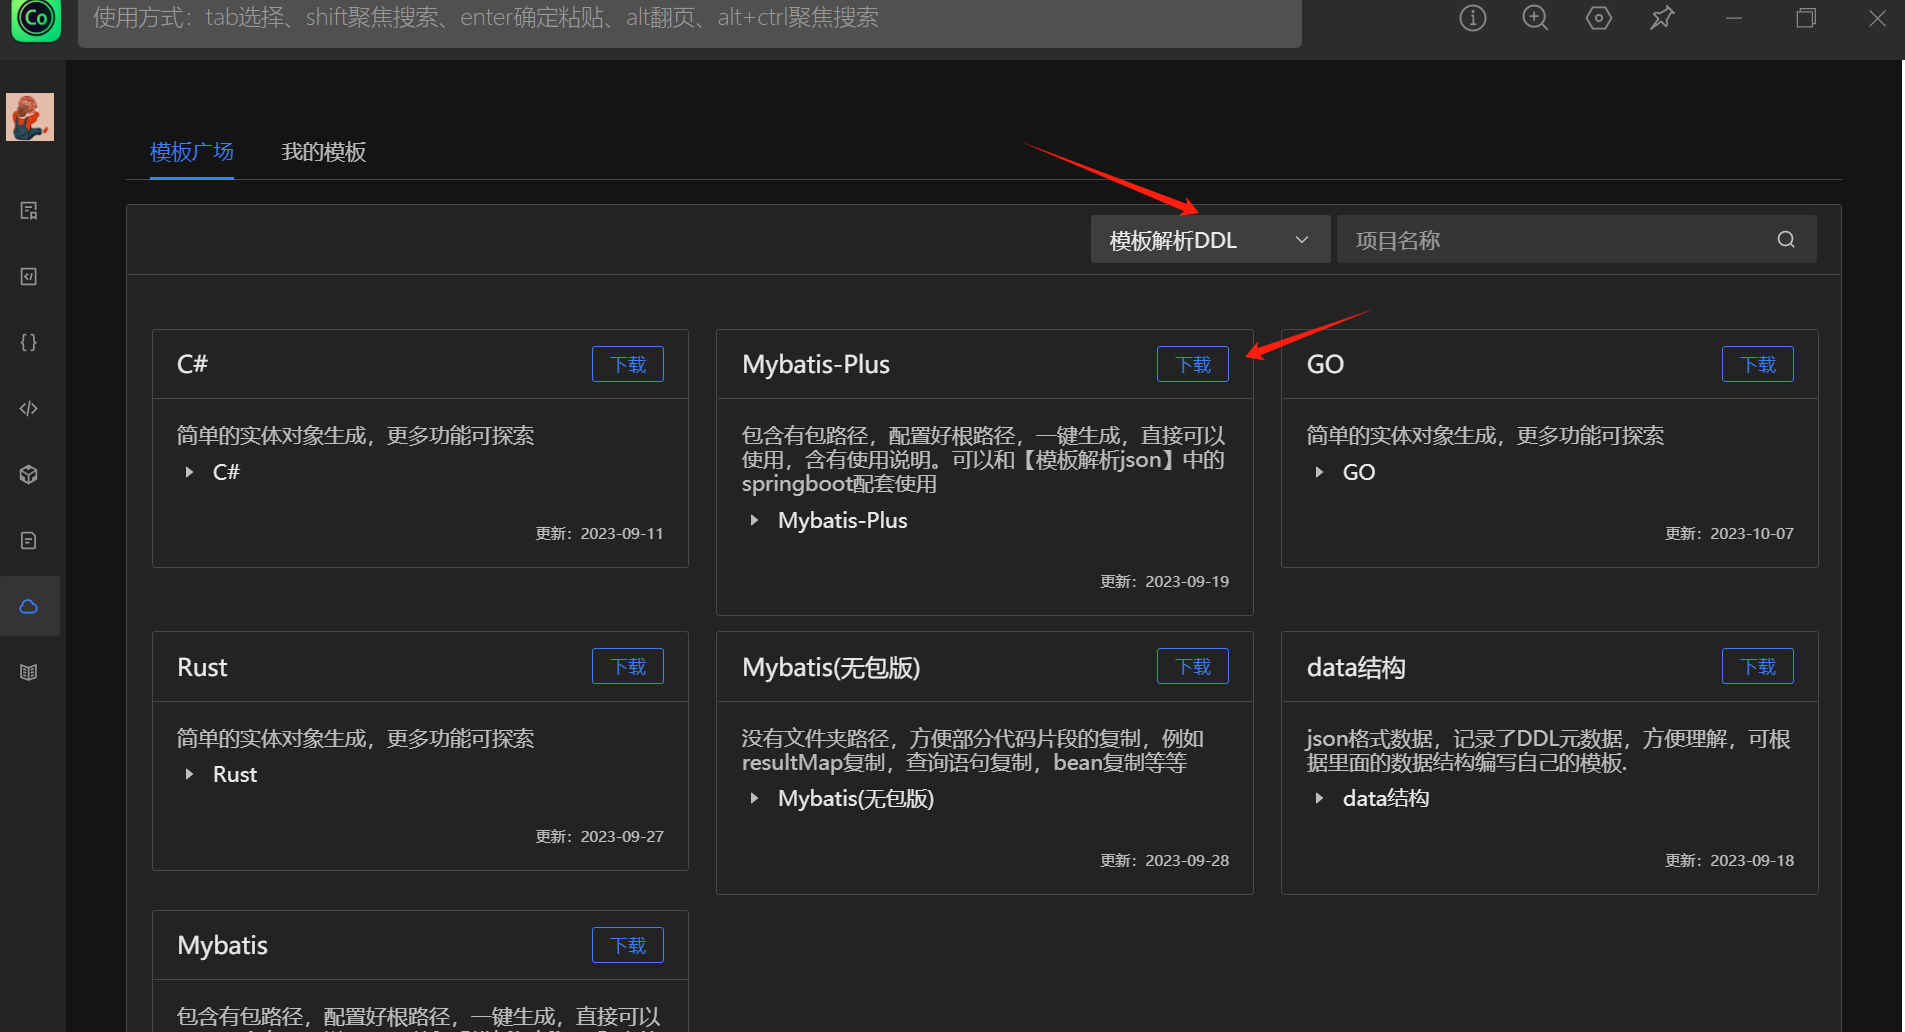Click the user avatar picture

click(x=30, y=117)
